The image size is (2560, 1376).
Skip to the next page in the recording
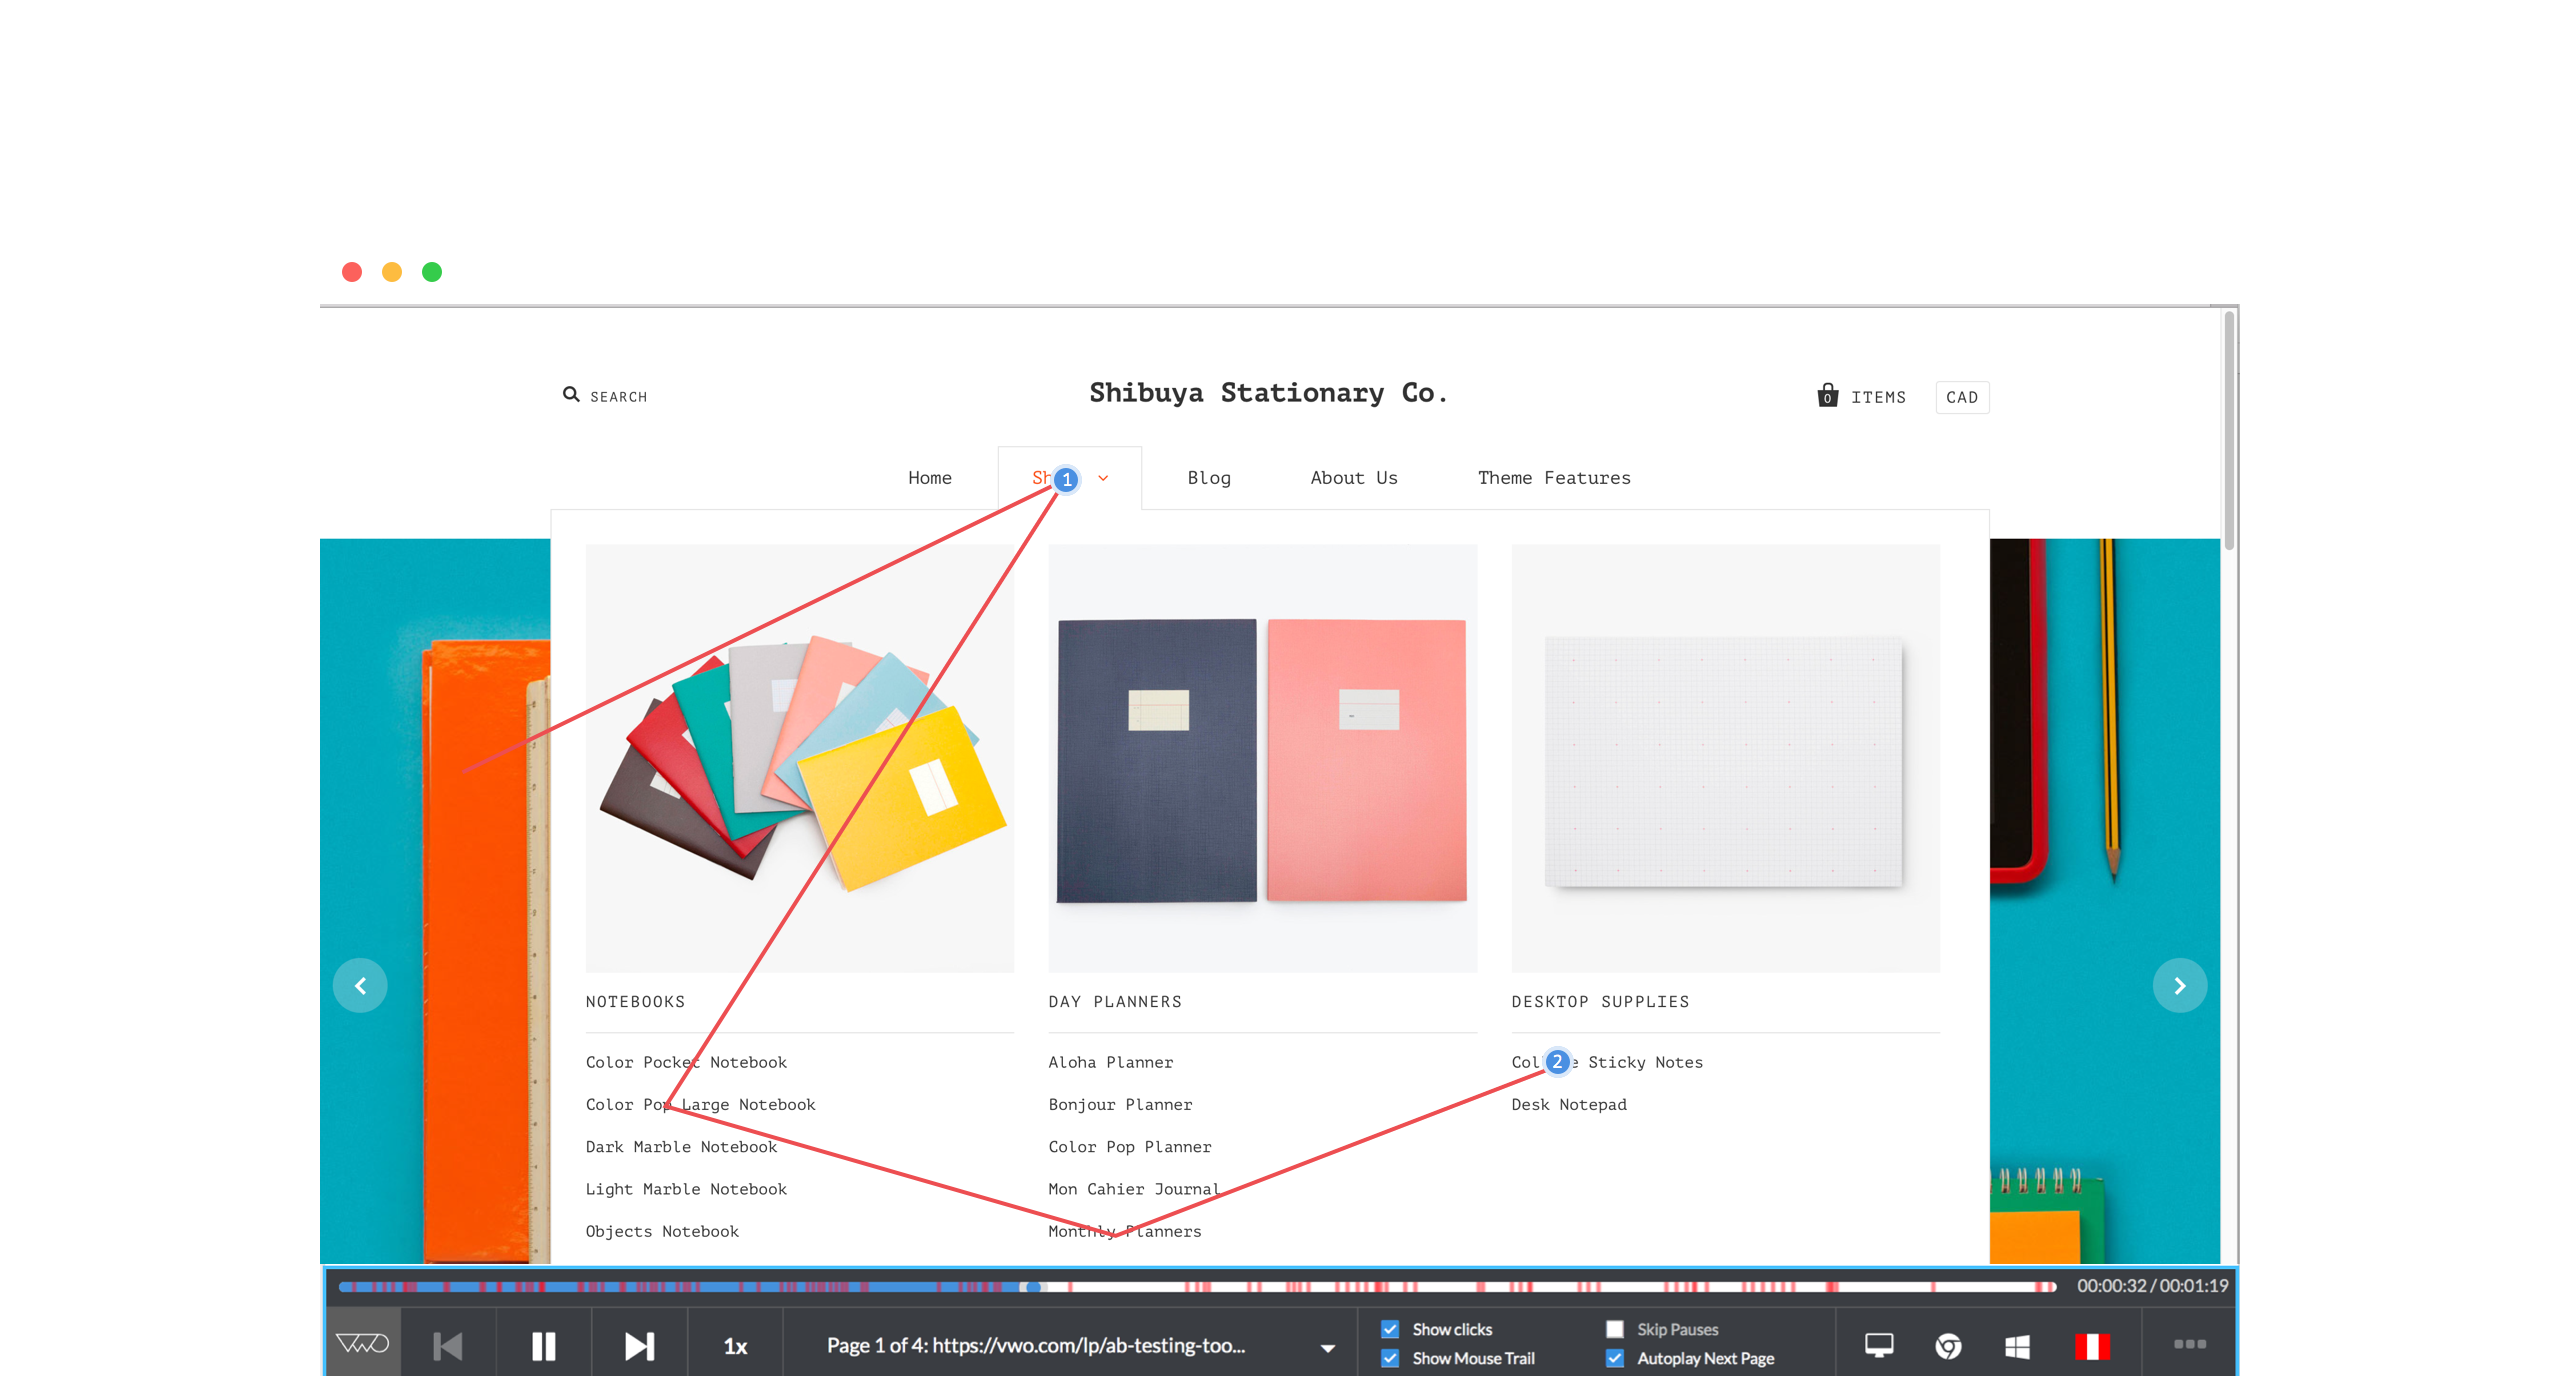coord(639,1346)
